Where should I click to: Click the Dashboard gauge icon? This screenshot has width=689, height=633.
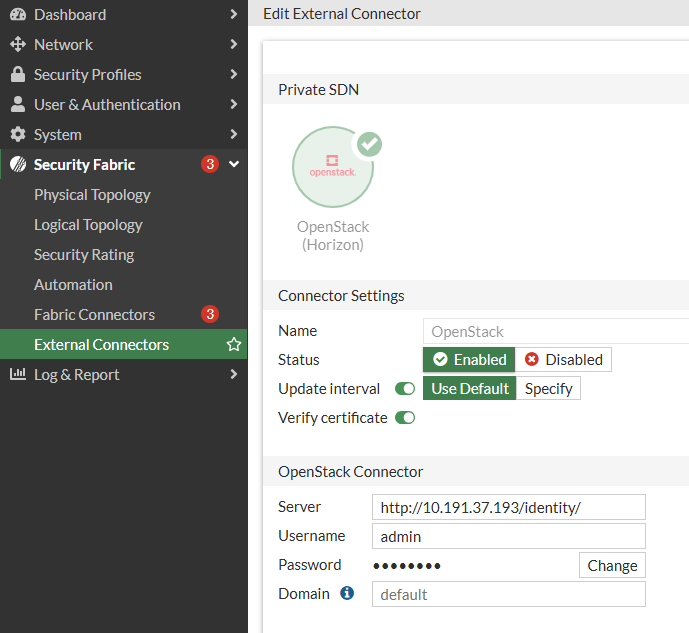point(18,14)
